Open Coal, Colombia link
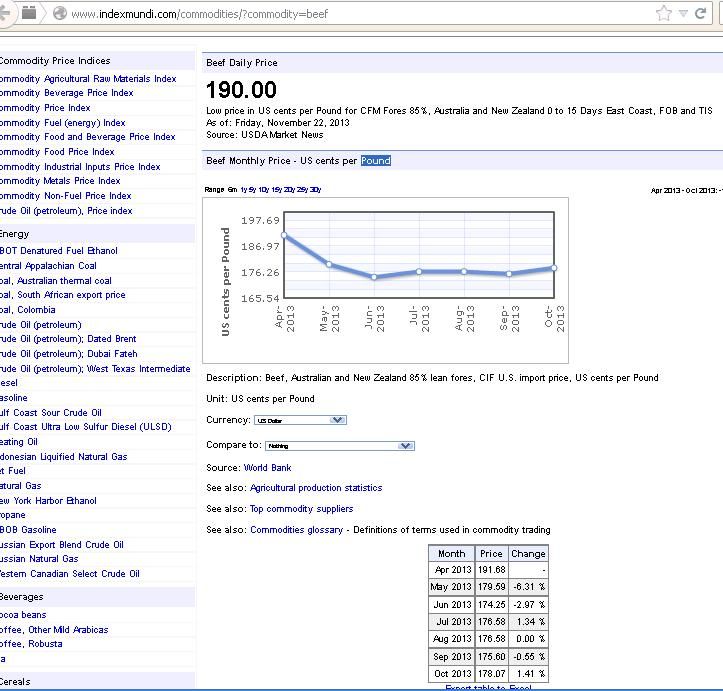Viewport: 723px width, 691px height. tap(28, 310)
